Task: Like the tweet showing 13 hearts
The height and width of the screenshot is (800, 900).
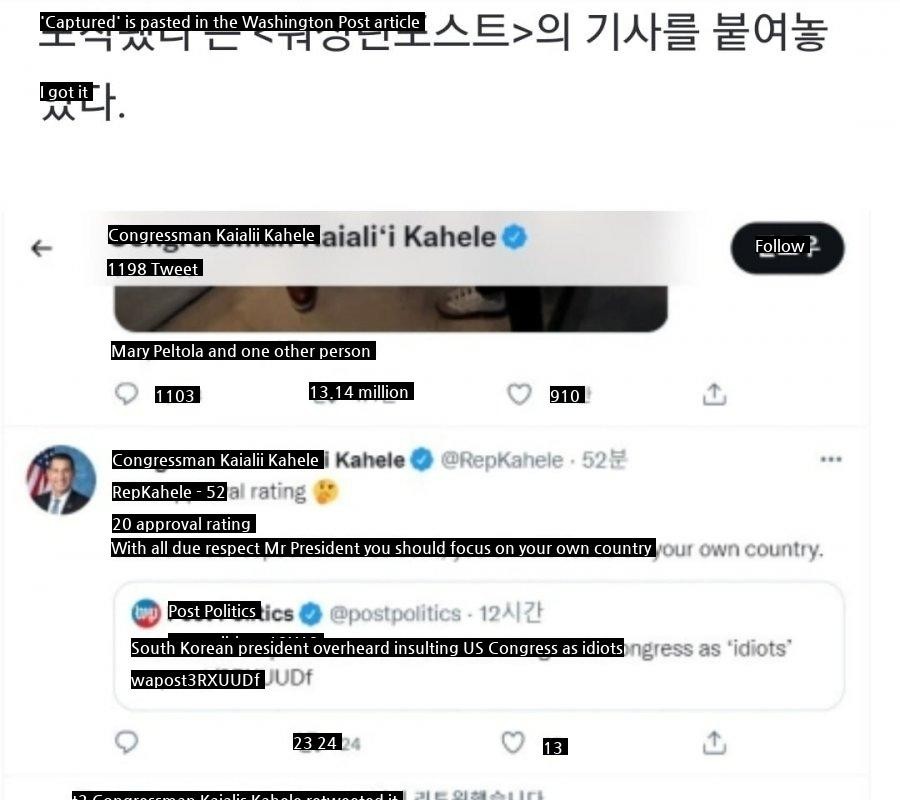Action: [x=513, y=742]
